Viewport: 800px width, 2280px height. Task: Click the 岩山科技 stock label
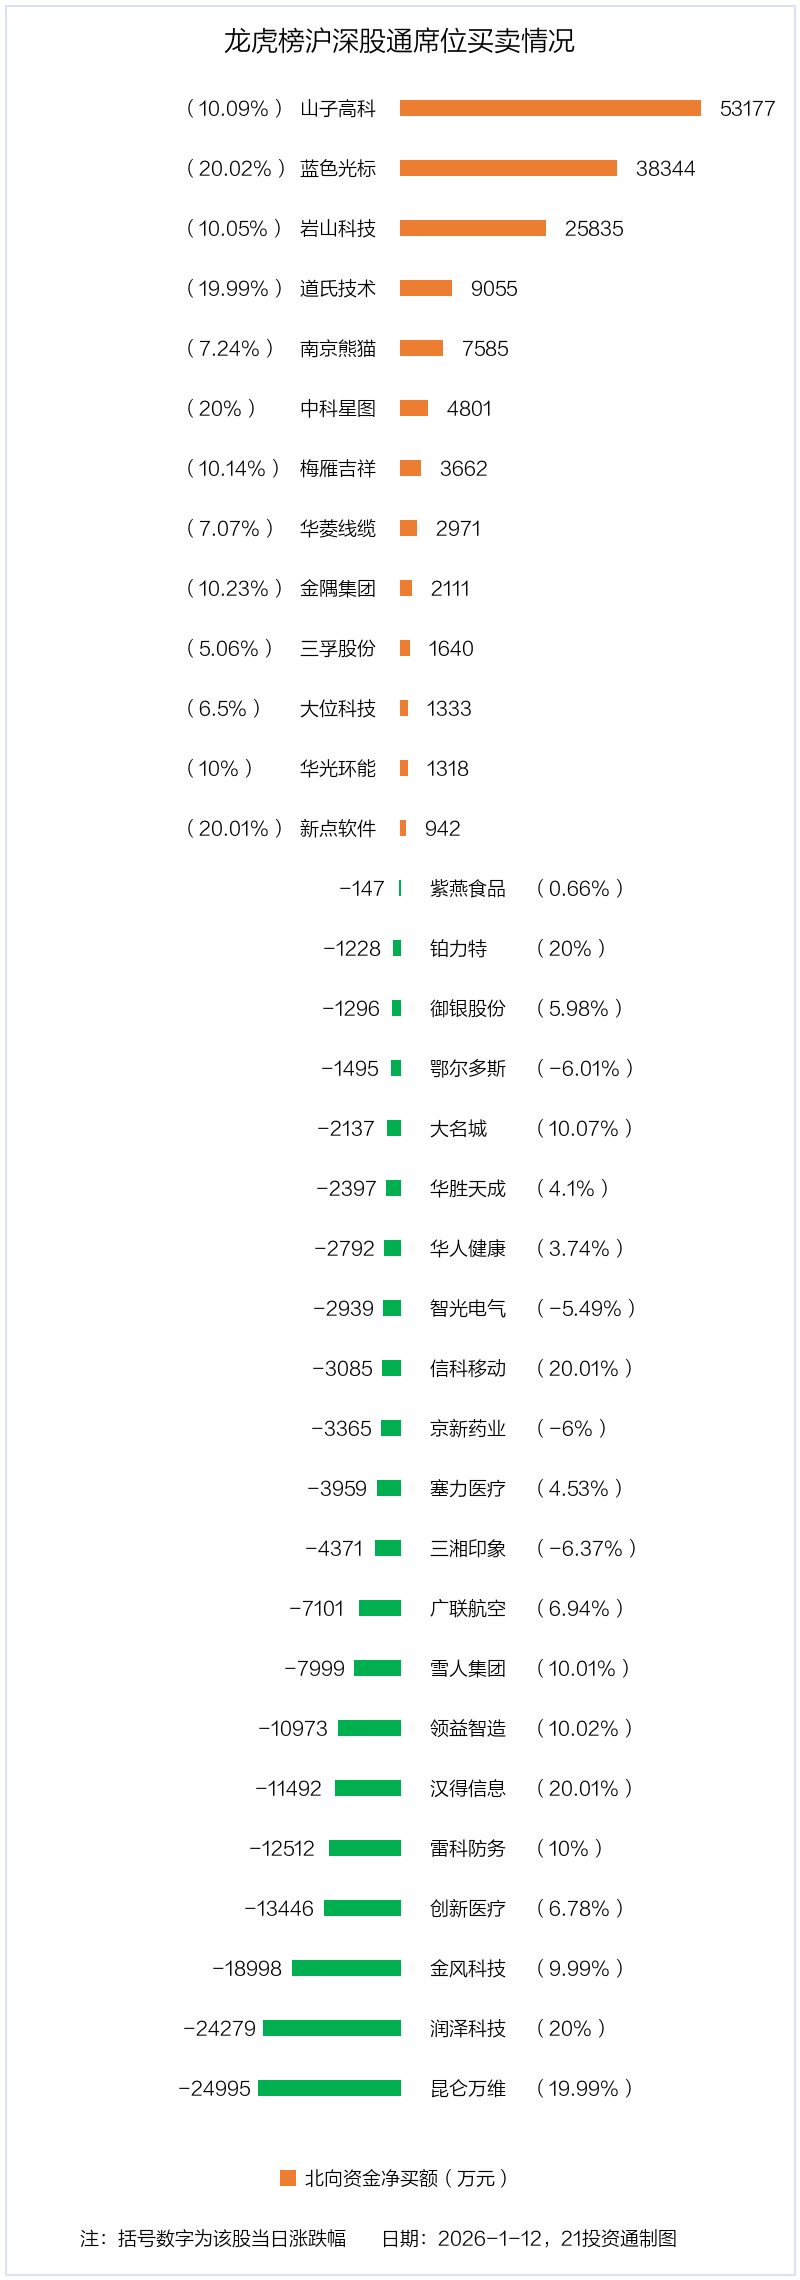pyautogui.click(x=338, y=229)
